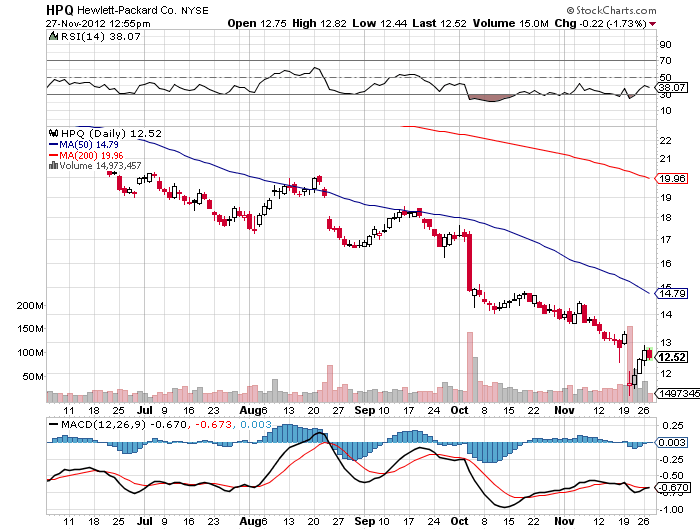Click the Low 12.44 value
The image size is (700, 530).
(x=379, y=23)
